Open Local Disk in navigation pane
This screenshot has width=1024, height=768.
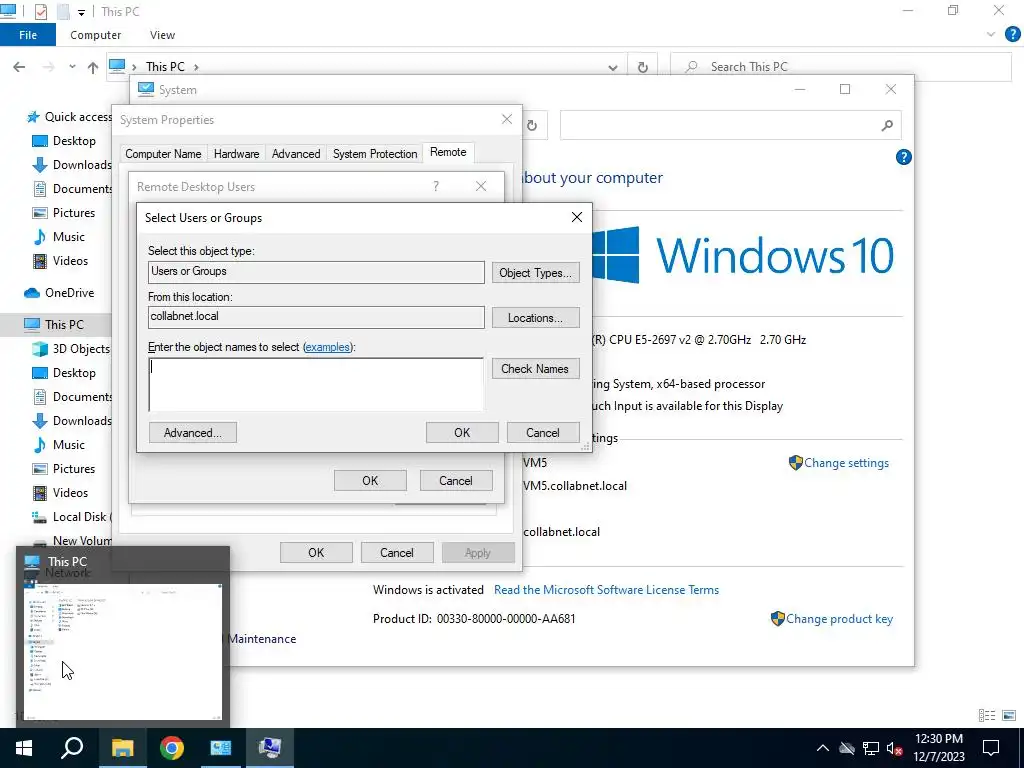pos(72,517)
